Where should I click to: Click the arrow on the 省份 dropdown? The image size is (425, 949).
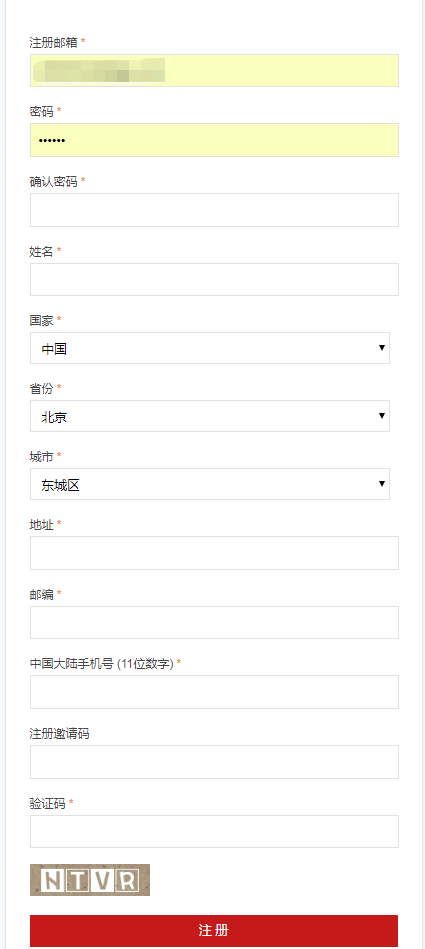pos(381,416)
